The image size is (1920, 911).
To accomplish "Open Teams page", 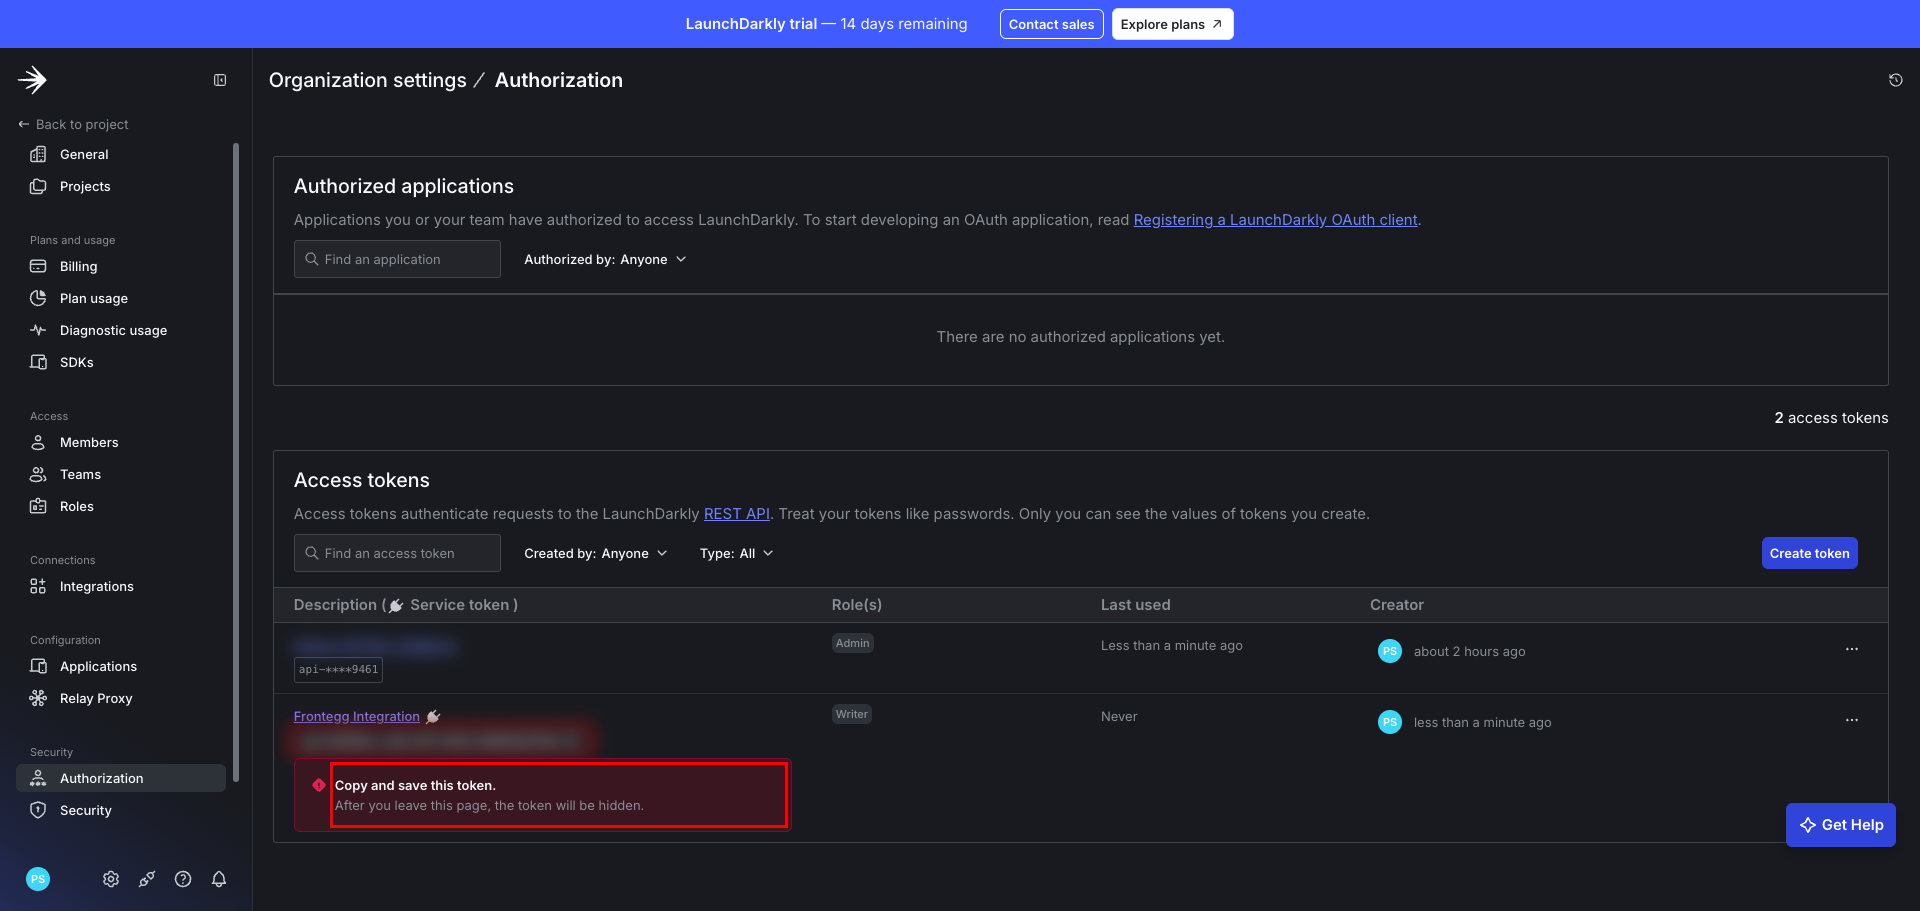I will 121,474.
